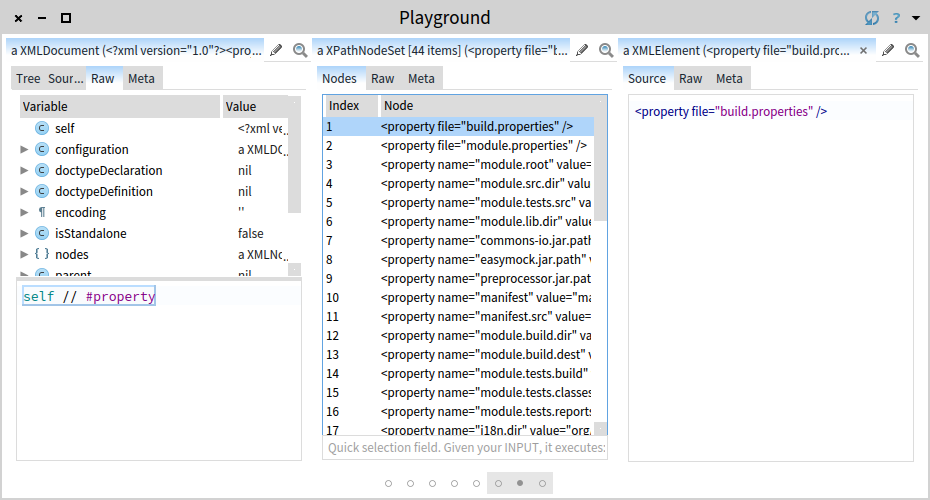
Task: Go to the first pager dot
Action: pyautogui.click(x=388, y=483)
